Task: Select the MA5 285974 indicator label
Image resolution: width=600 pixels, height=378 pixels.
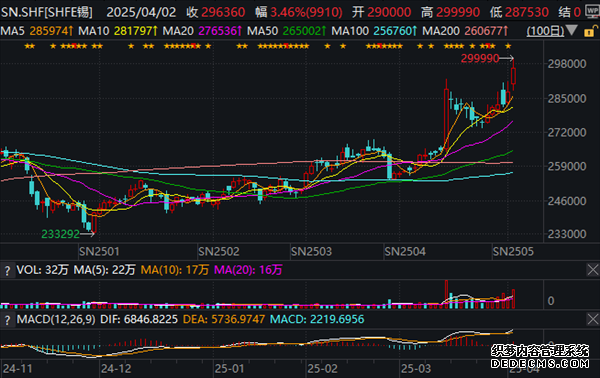Action: [x=37, y=31]
